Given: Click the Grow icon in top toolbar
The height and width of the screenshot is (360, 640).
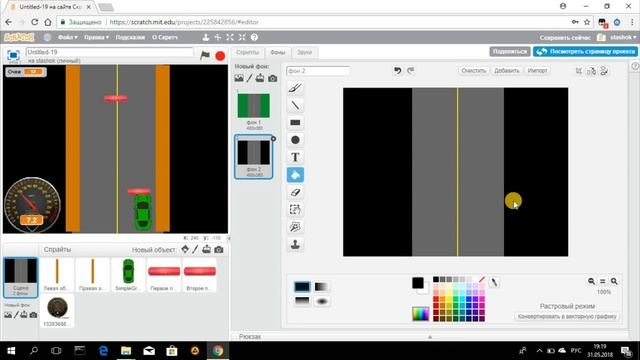Looking at the screenshot, I should tap(230, 37).
